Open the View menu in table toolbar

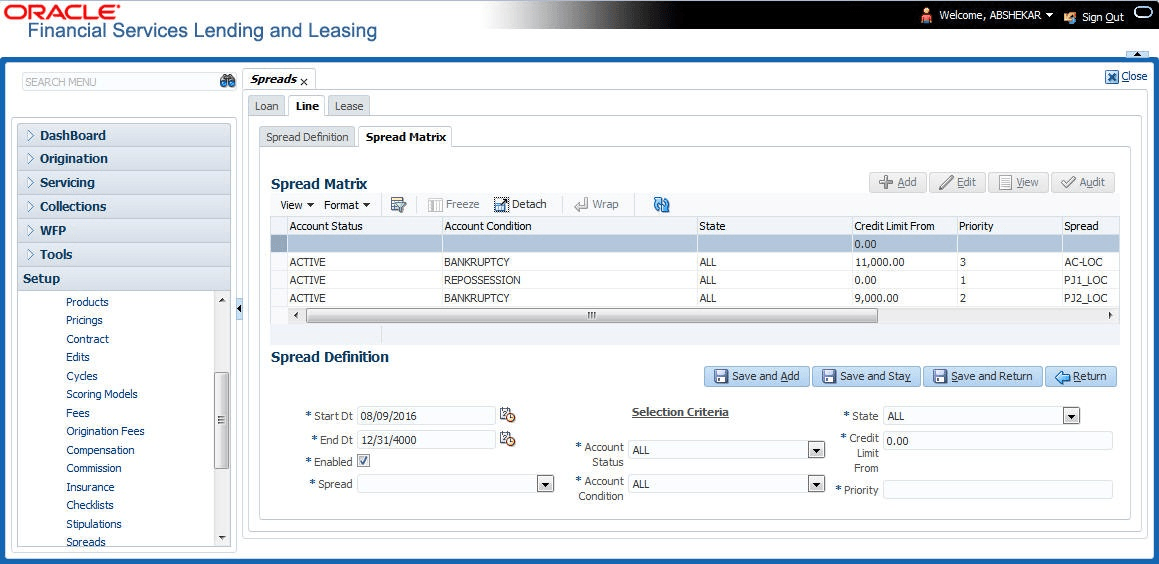pos(297,205)
